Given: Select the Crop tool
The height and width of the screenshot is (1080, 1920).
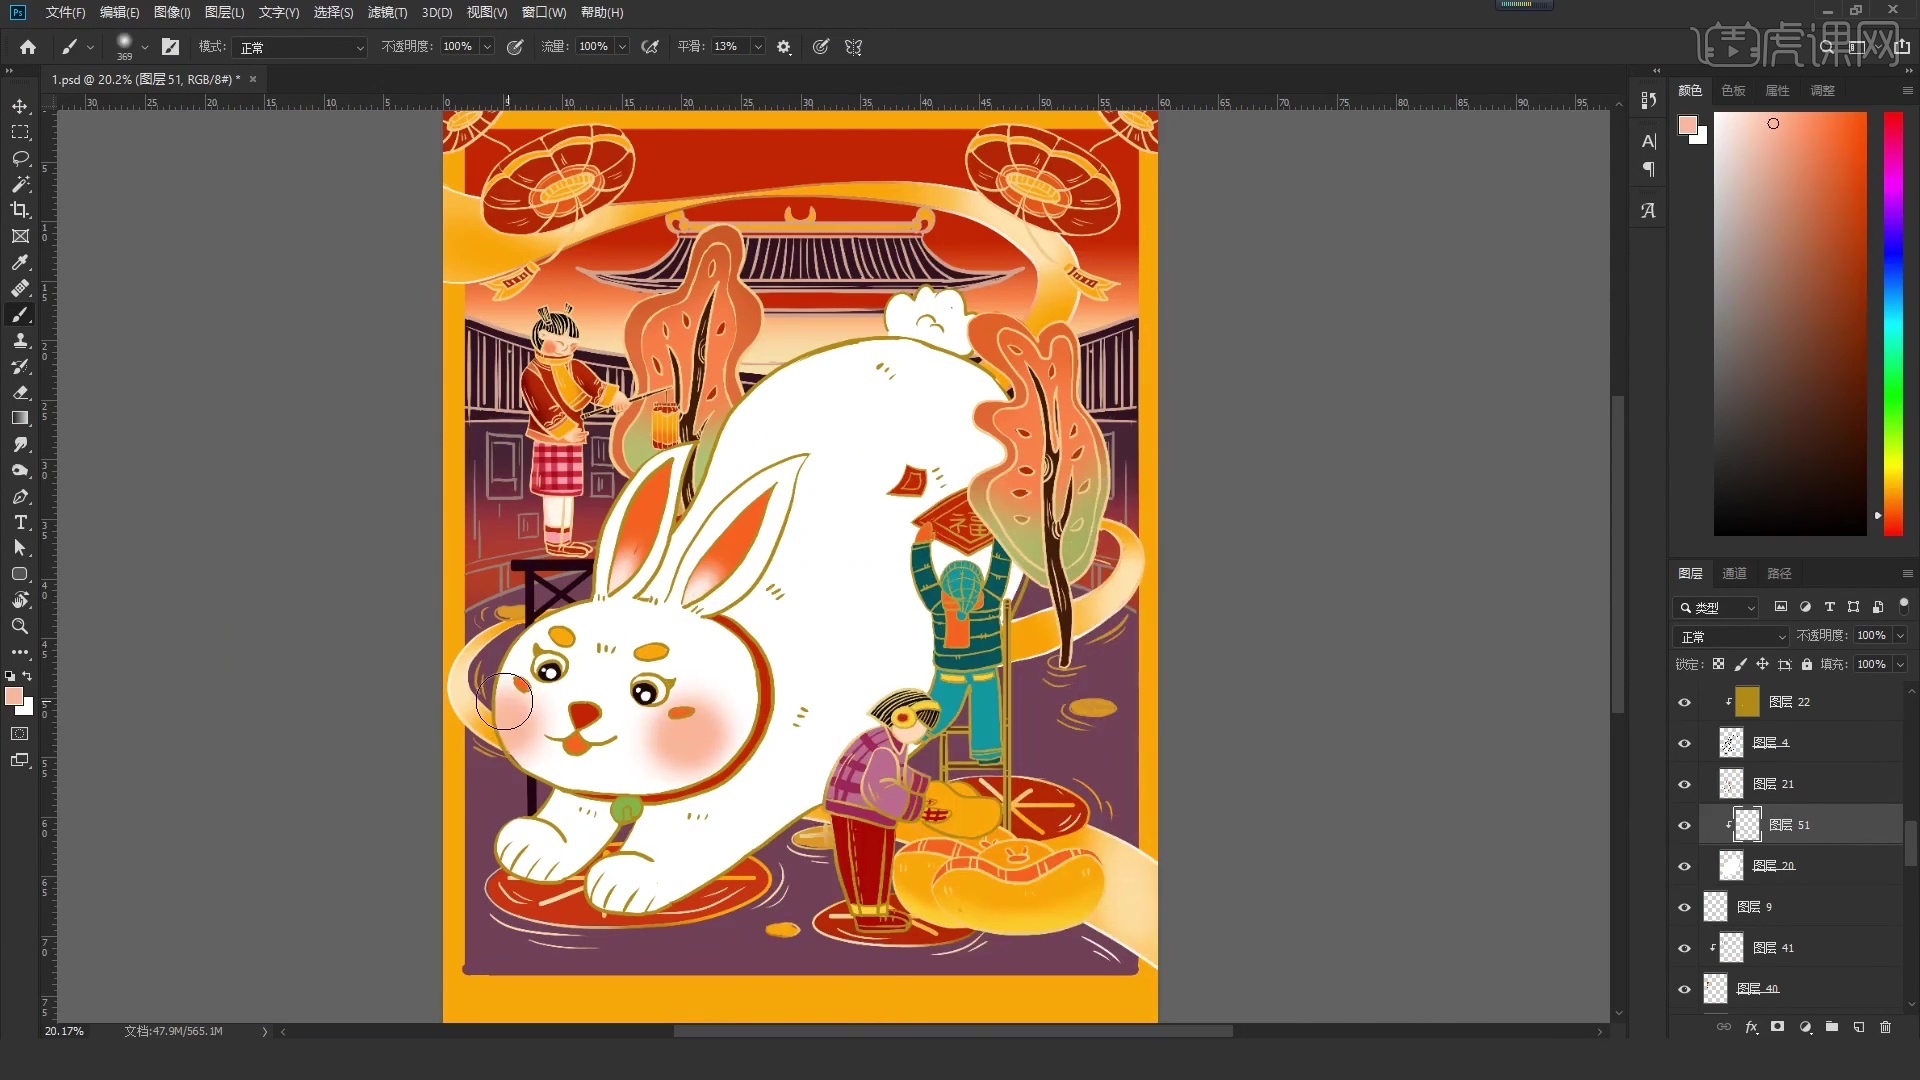Looking at the screenshot, I should 20,210.
